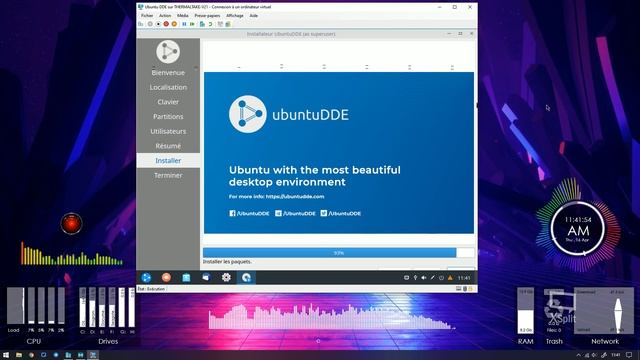Pause the virtual machine with the blue pause icon

[x=184, y=24]
